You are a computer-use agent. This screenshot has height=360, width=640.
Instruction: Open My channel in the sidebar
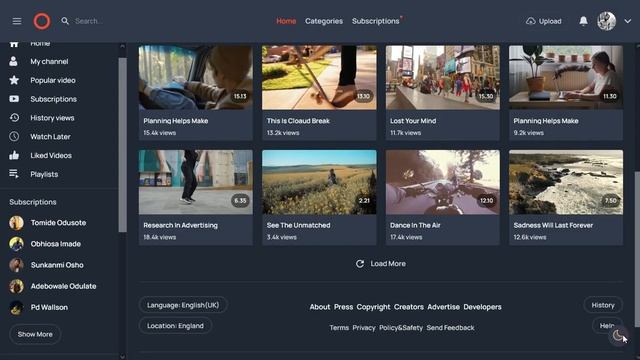click(x=49, y=61)
